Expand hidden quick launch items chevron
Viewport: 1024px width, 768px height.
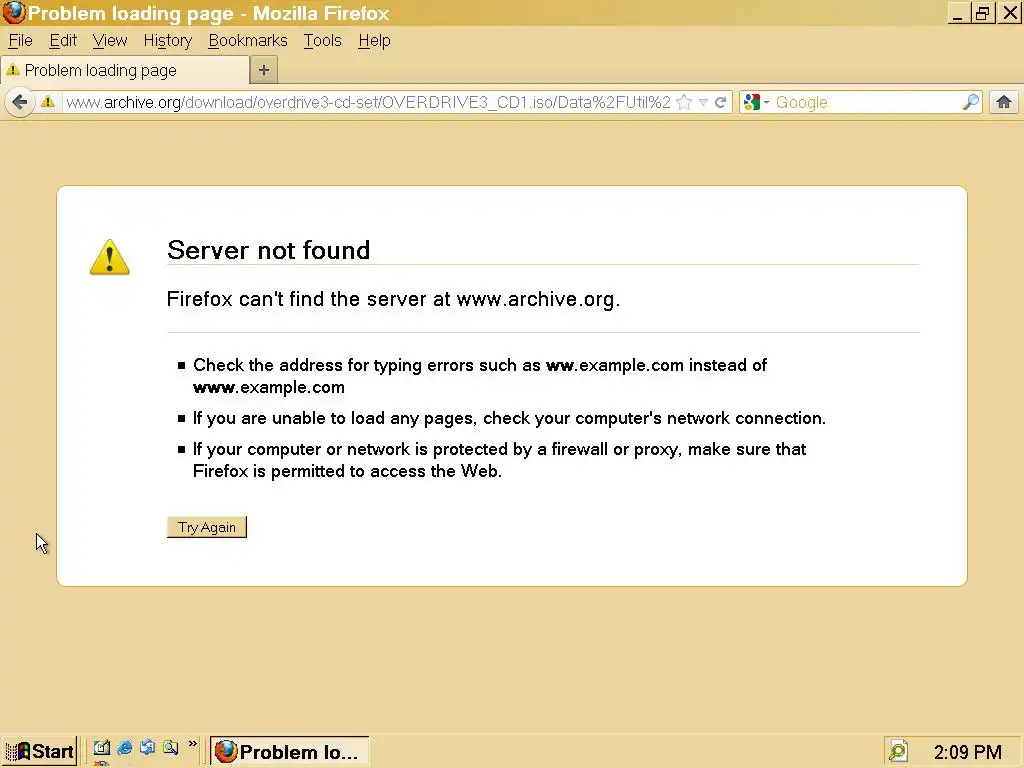pyautogui.click(x=192, y=744)
